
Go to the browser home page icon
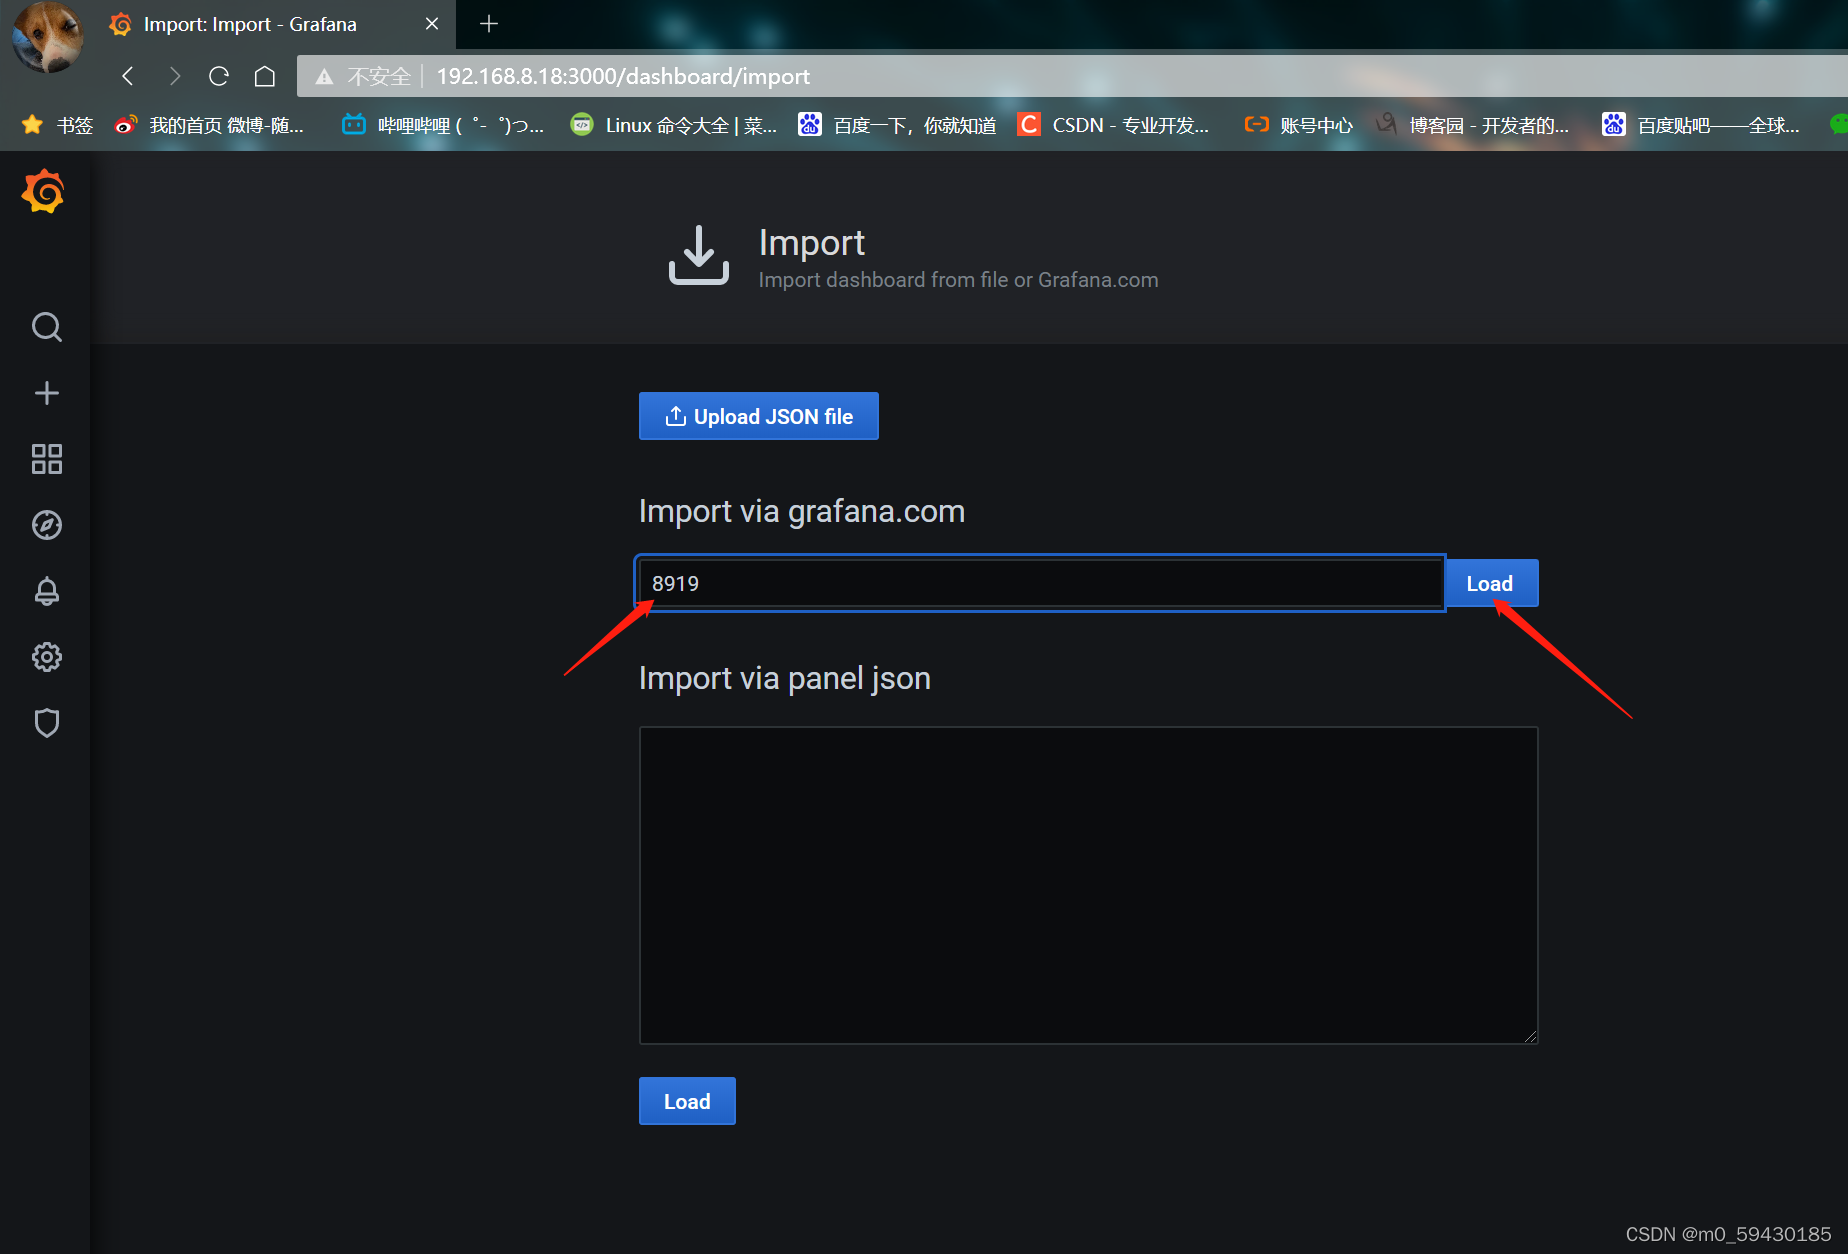click(265, 76)
